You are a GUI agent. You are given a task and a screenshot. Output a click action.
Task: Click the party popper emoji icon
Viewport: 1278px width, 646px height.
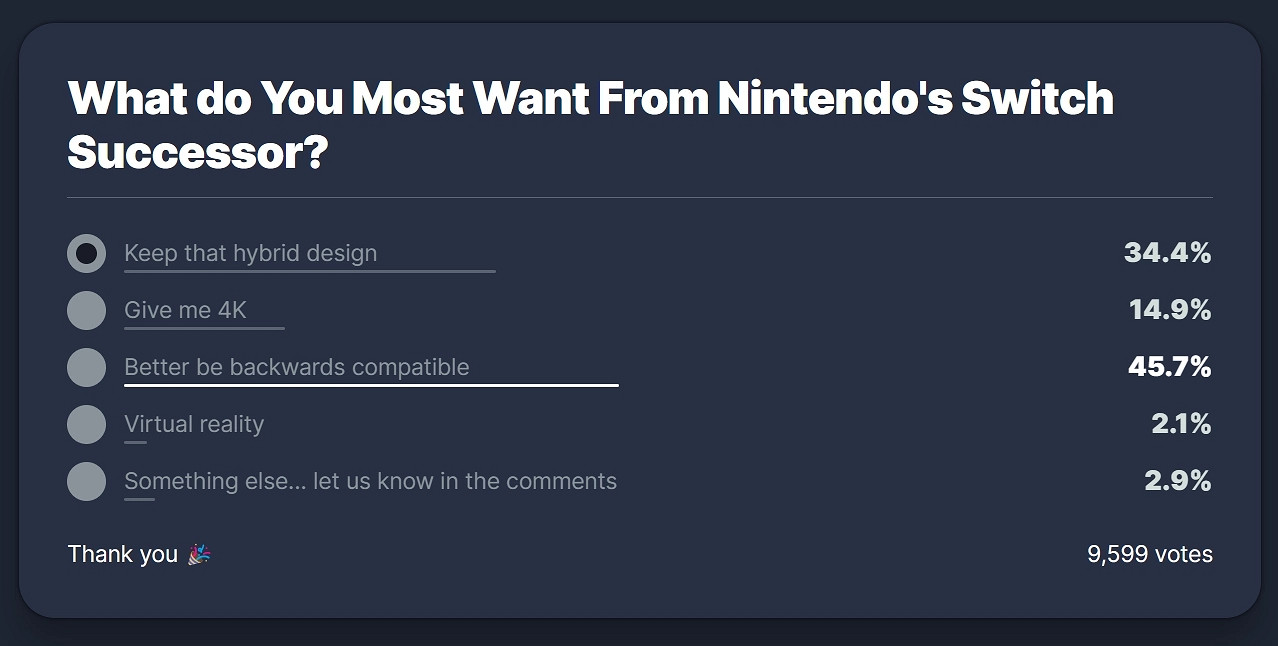(x=199, y=554)
